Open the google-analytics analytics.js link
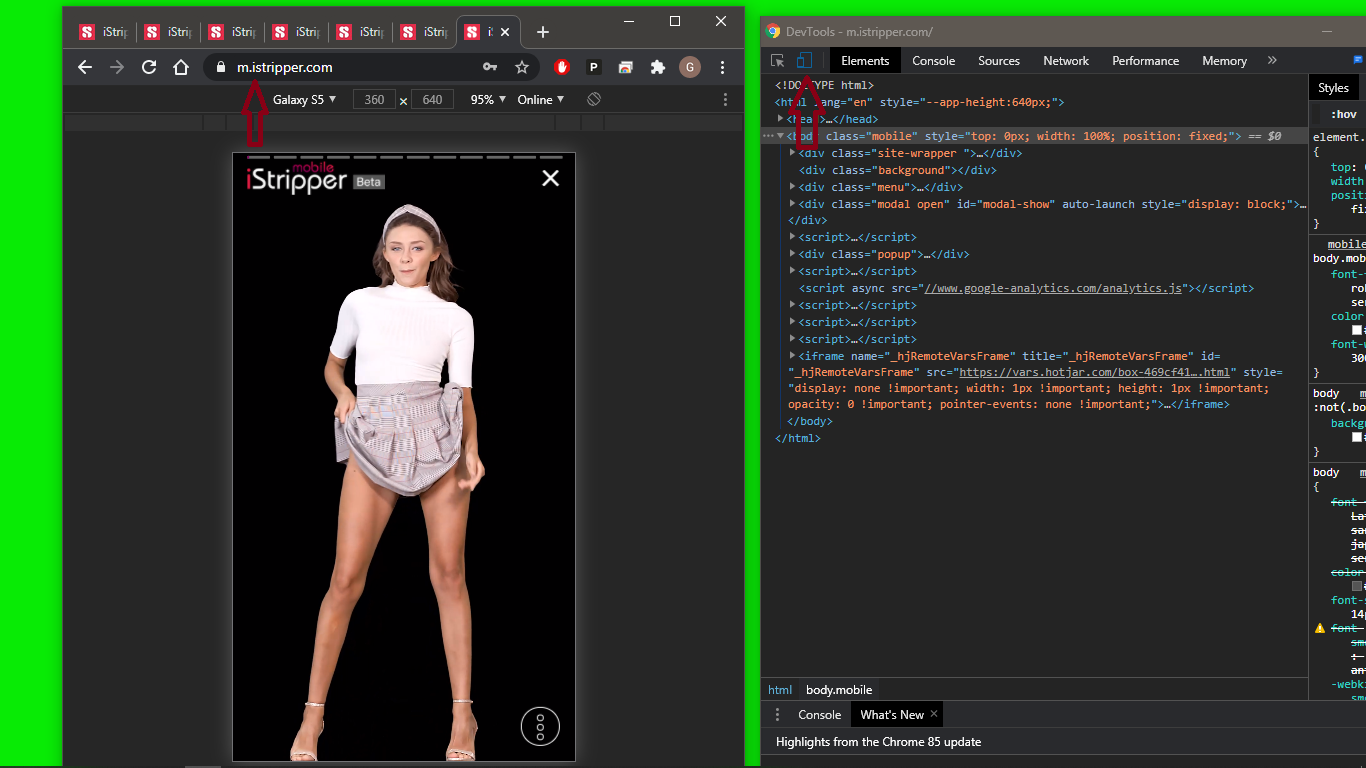Image resolution: width=1366 pixels, height=768 pixels. [x=1054, y=288]
